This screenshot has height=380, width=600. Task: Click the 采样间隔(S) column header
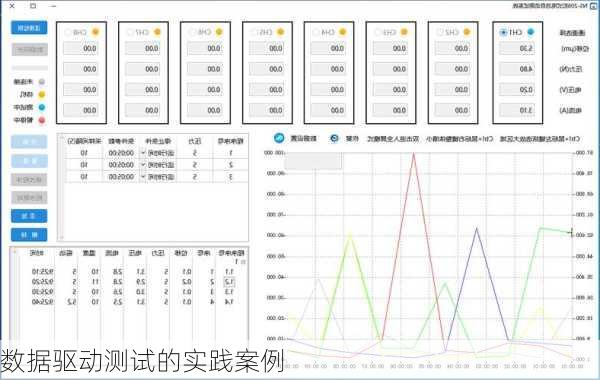click(84, 142)
